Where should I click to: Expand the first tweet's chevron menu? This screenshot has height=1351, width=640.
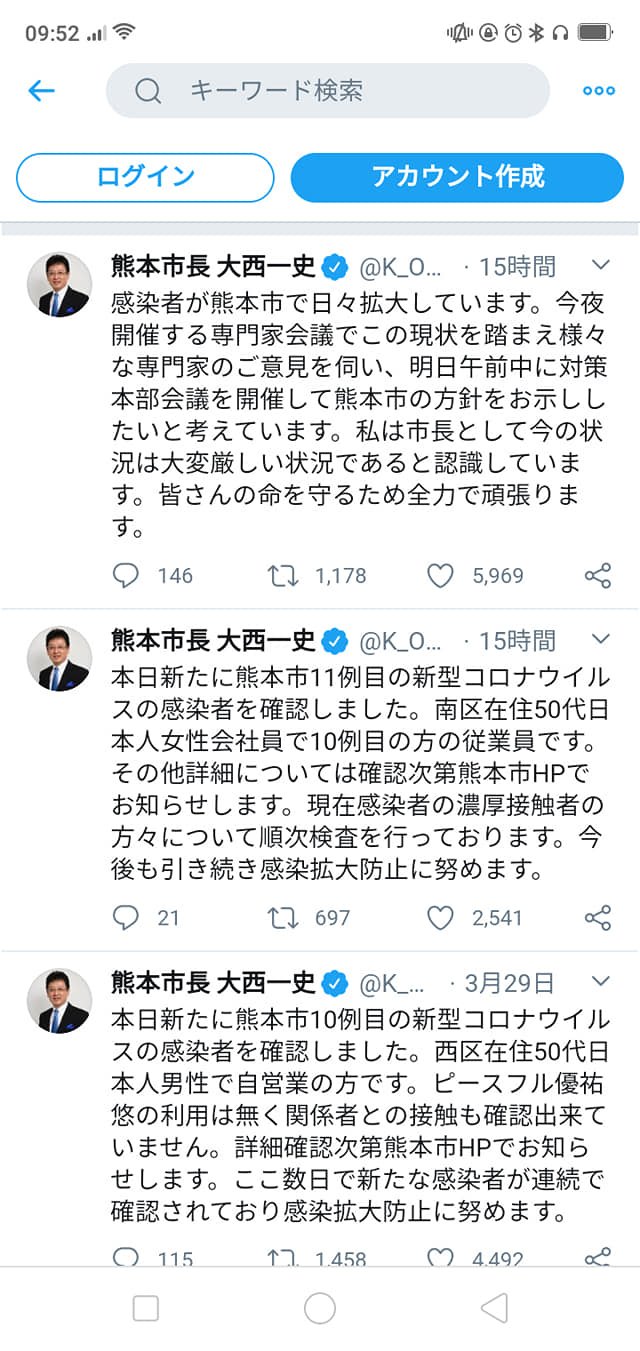[x=601, y=265]
